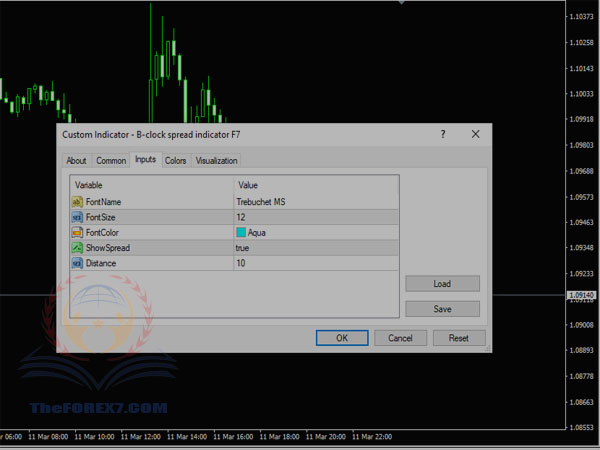Select the FontColor variable label
The height and width of the screenshot is (450, 600).
point(102,232)
